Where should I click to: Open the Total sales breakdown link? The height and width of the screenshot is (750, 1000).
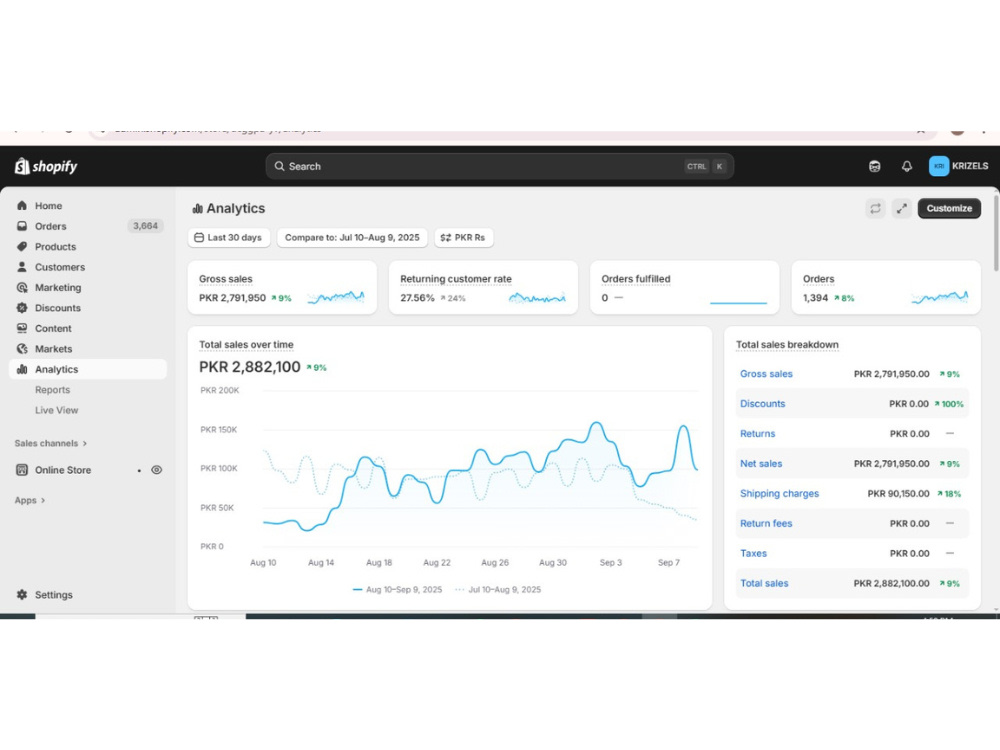[764, 584]
